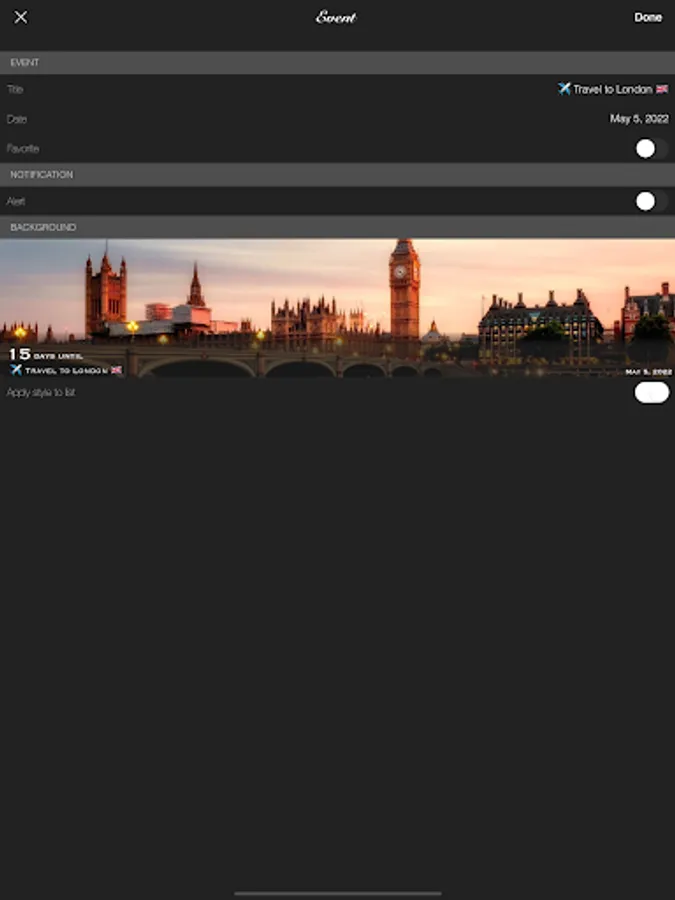
Task: Click the UK flag emoji in the title
Action: click(x=662, y=89)
